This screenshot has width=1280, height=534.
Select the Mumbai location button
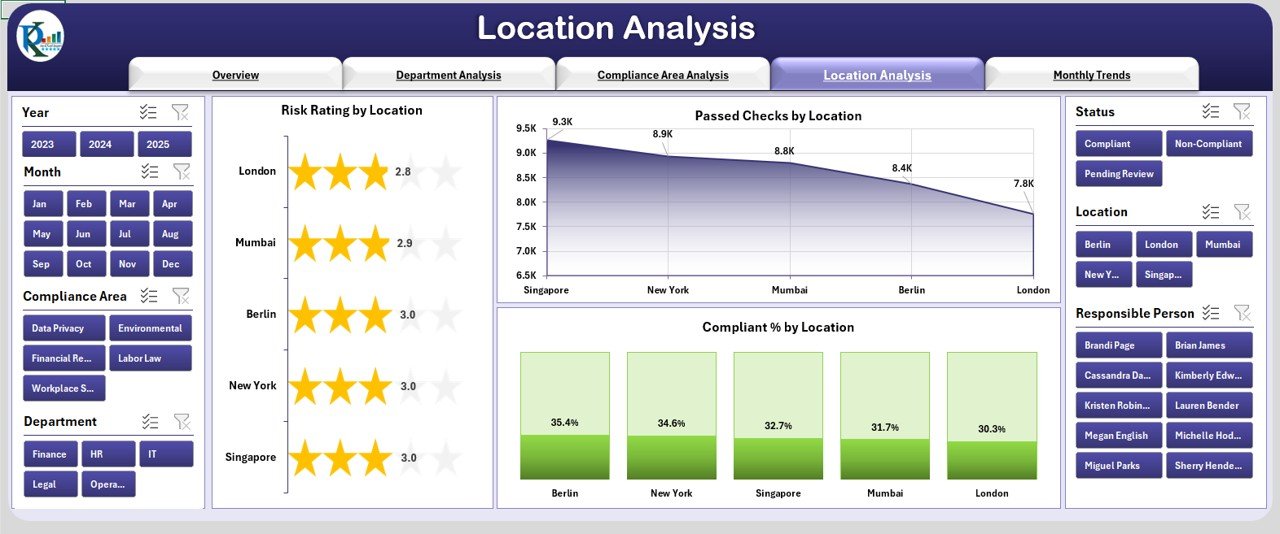point(1222,244)
